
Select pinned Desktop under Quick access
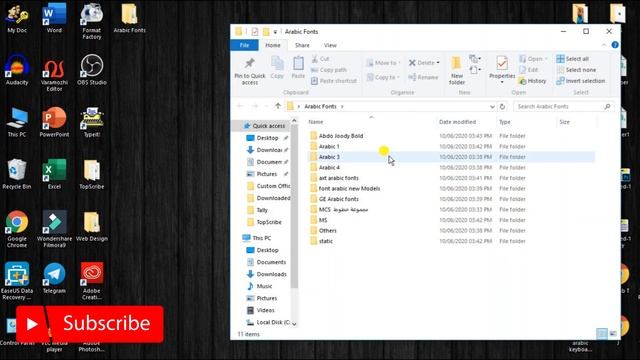(266, 138)
